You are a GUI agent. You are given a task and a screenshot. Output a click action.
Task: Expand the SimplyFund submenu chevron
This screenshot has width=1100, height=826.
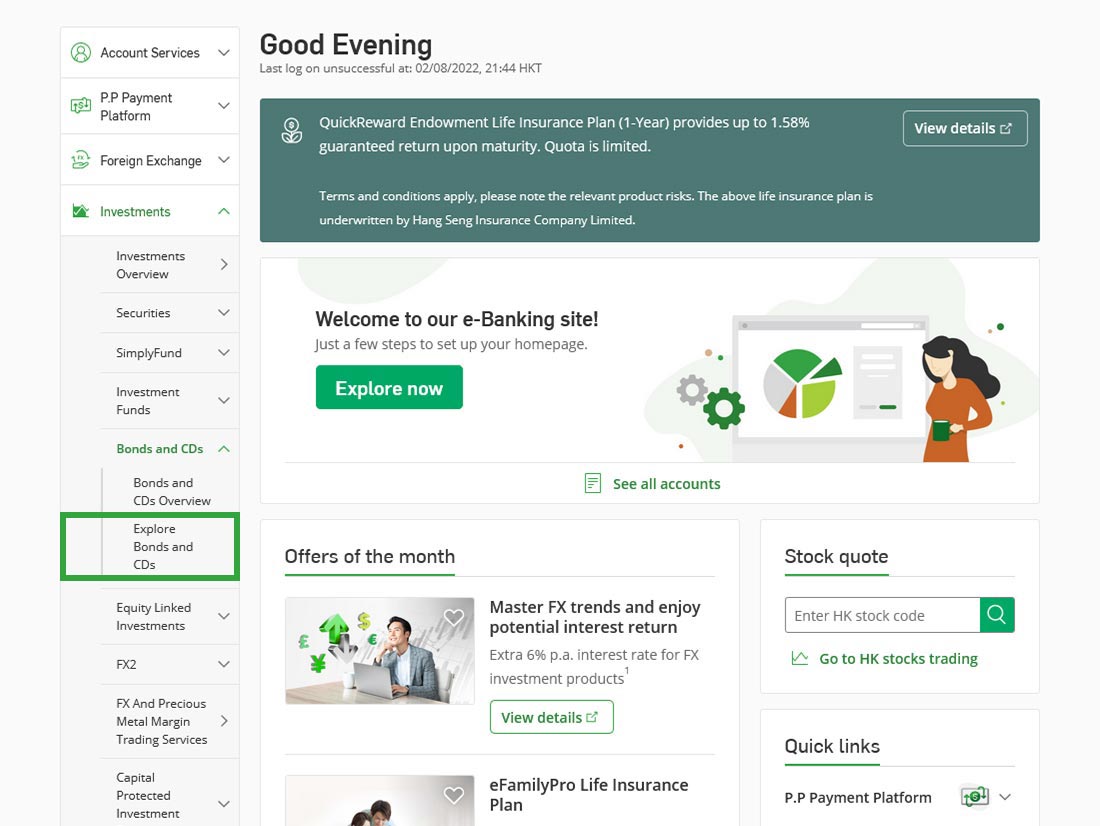224,352
